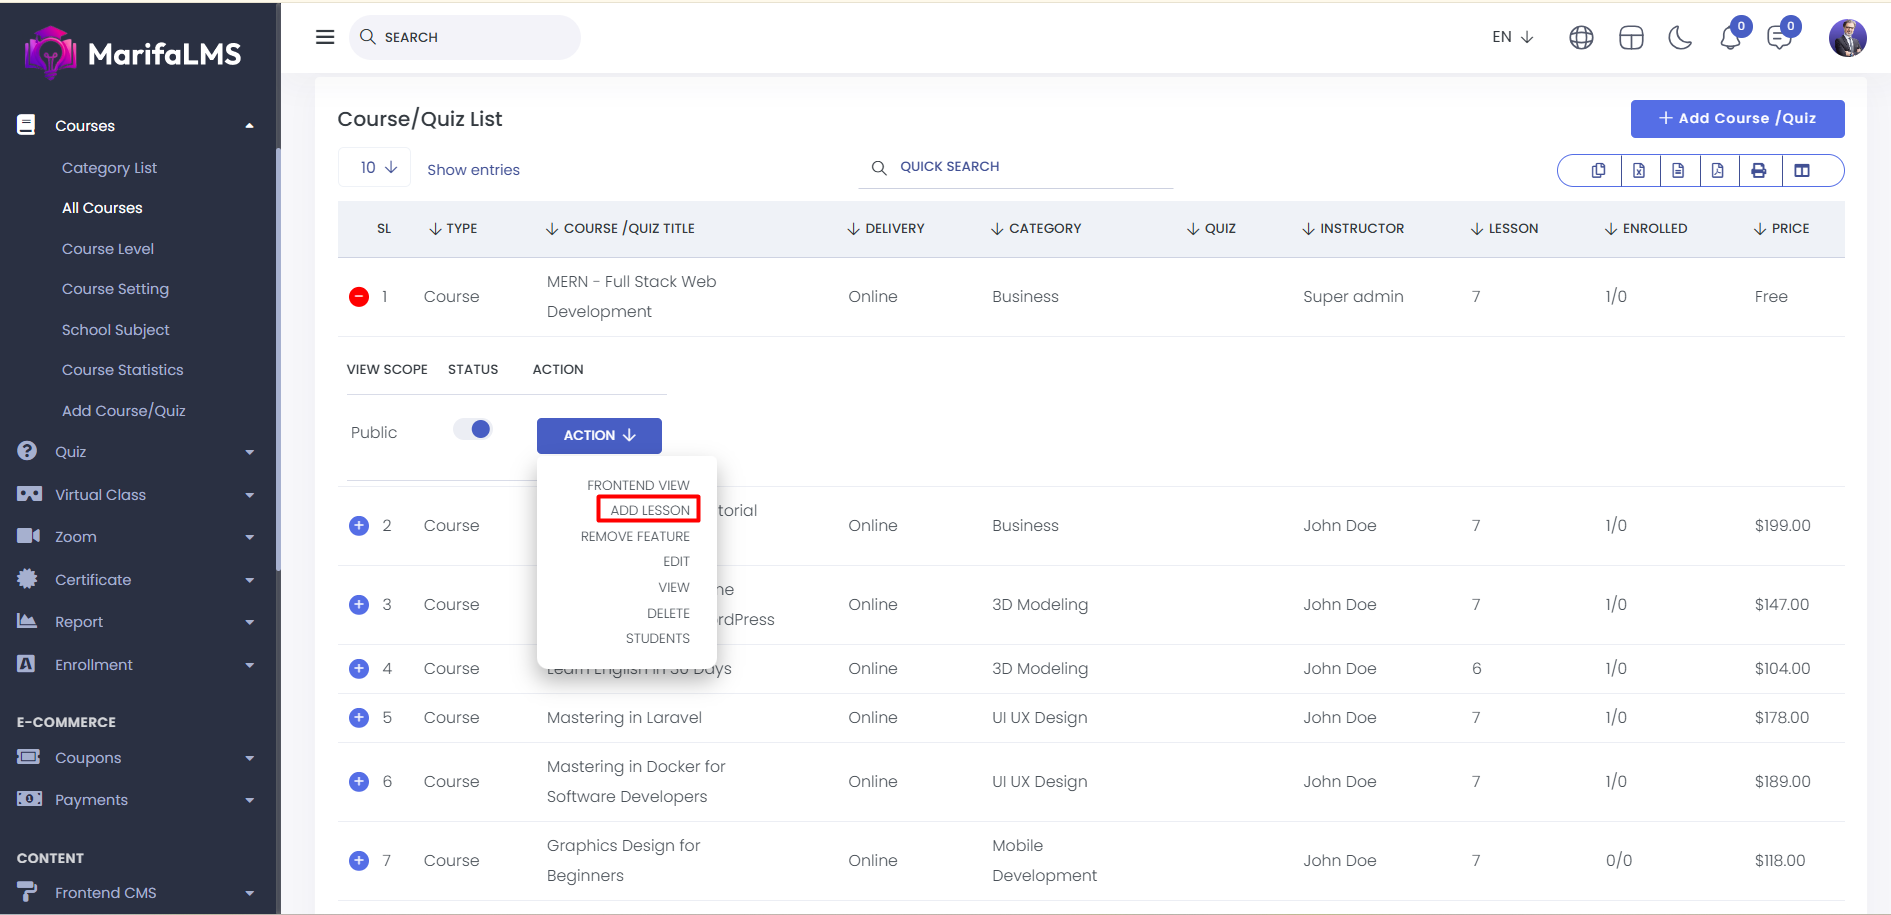Switch to dark mode with moon icon
This screenshot has height=915, width=1891.
pyautogui.click(x=1680, y=38)
